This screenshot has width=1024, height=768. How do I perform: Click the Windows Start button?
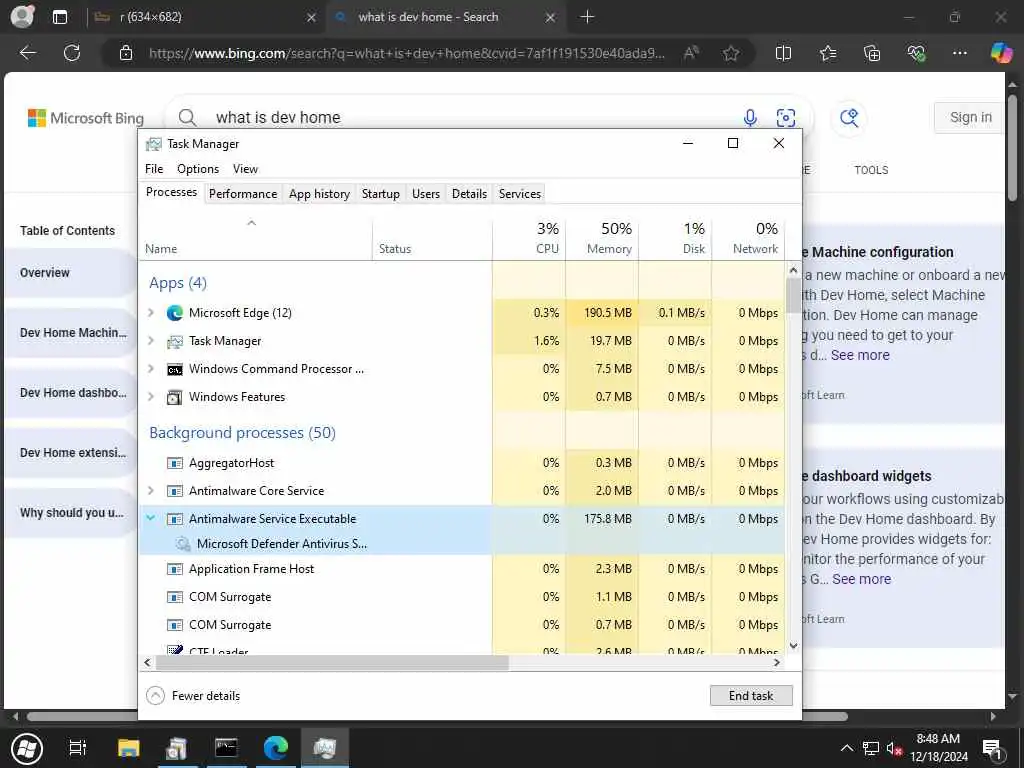point(26,748)
